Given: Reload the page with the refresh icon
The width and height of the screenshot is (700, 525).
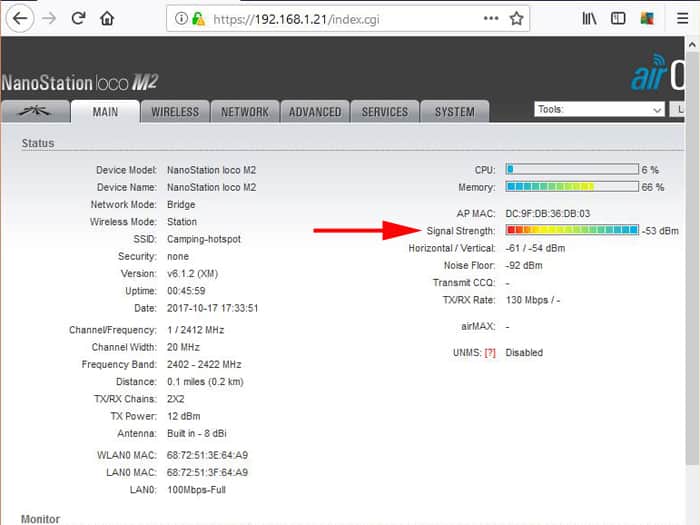Looking at the screenshot, I should point(79,18).
